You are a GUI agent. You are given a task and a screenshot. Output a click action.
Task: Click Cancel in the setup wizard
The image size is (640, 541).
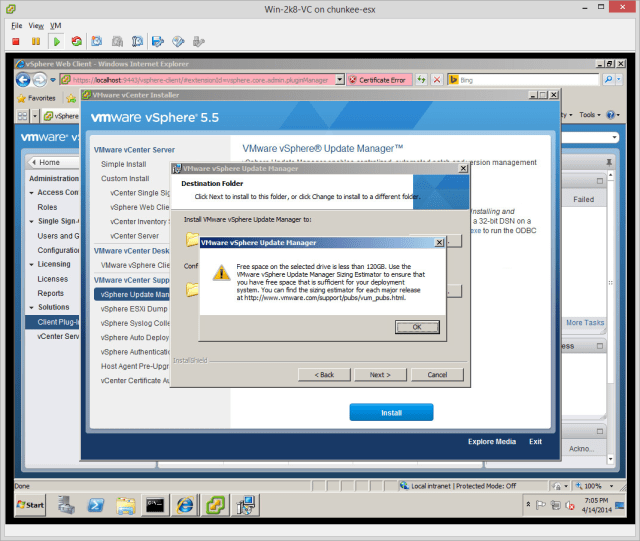point(437,375)
